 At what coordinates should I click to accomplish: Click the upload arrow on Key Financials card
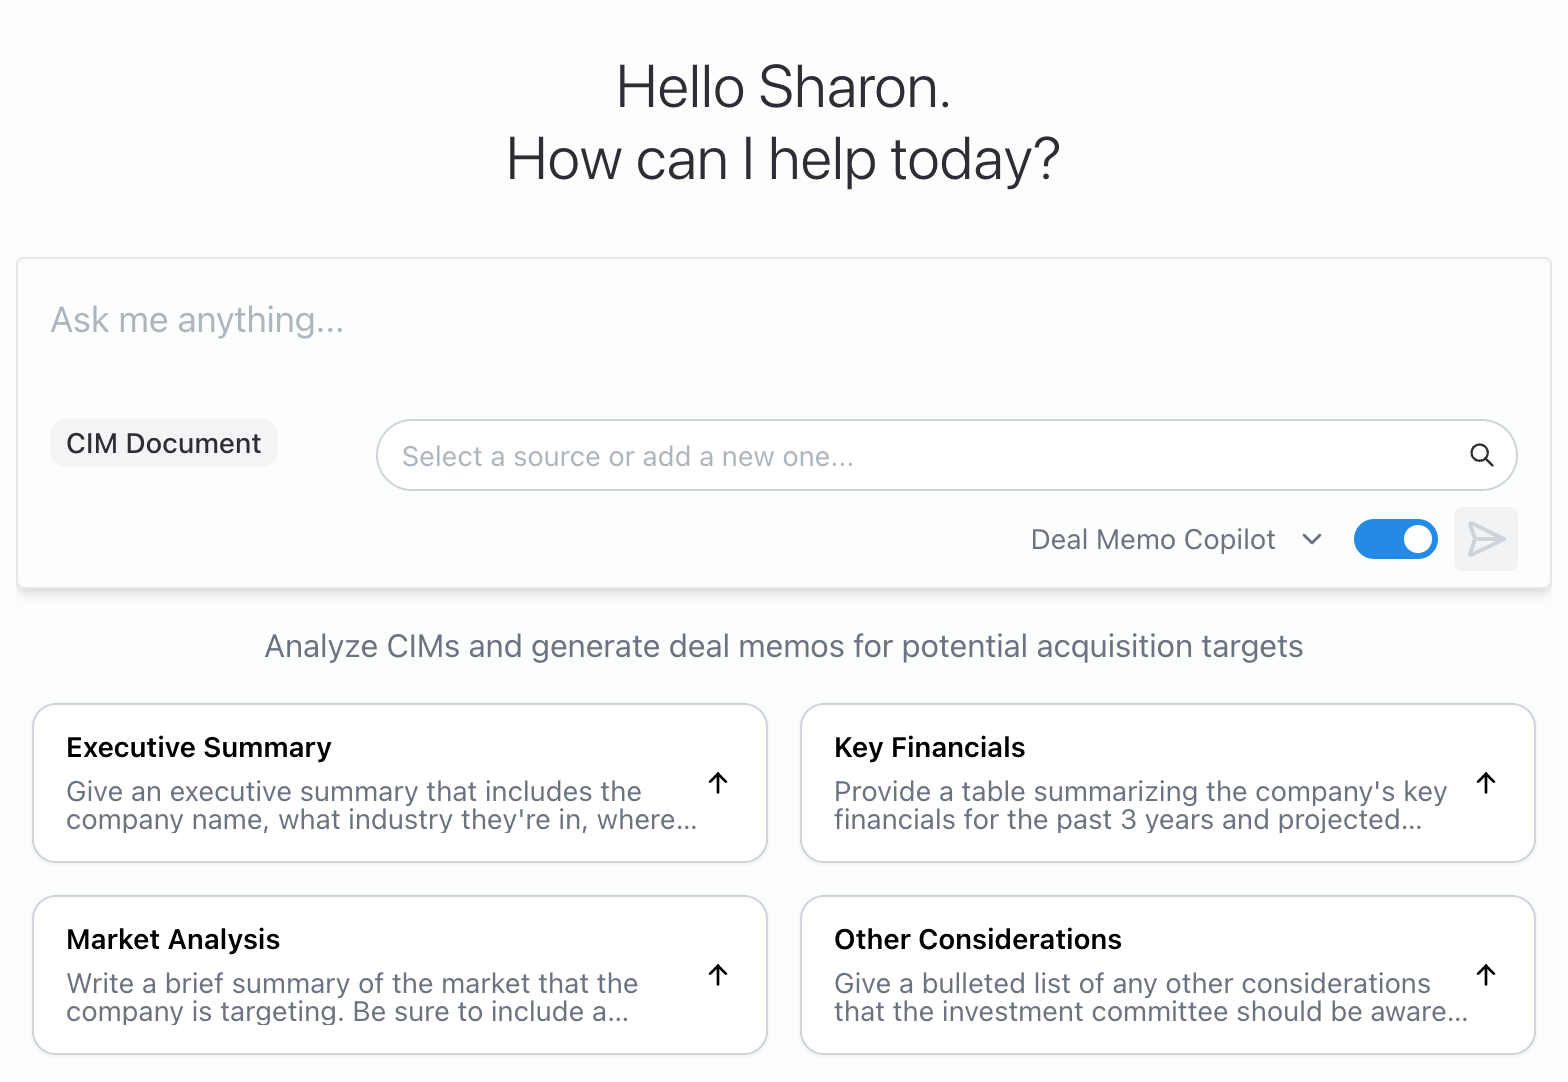pyautogui.click(x=1486, y=784)
